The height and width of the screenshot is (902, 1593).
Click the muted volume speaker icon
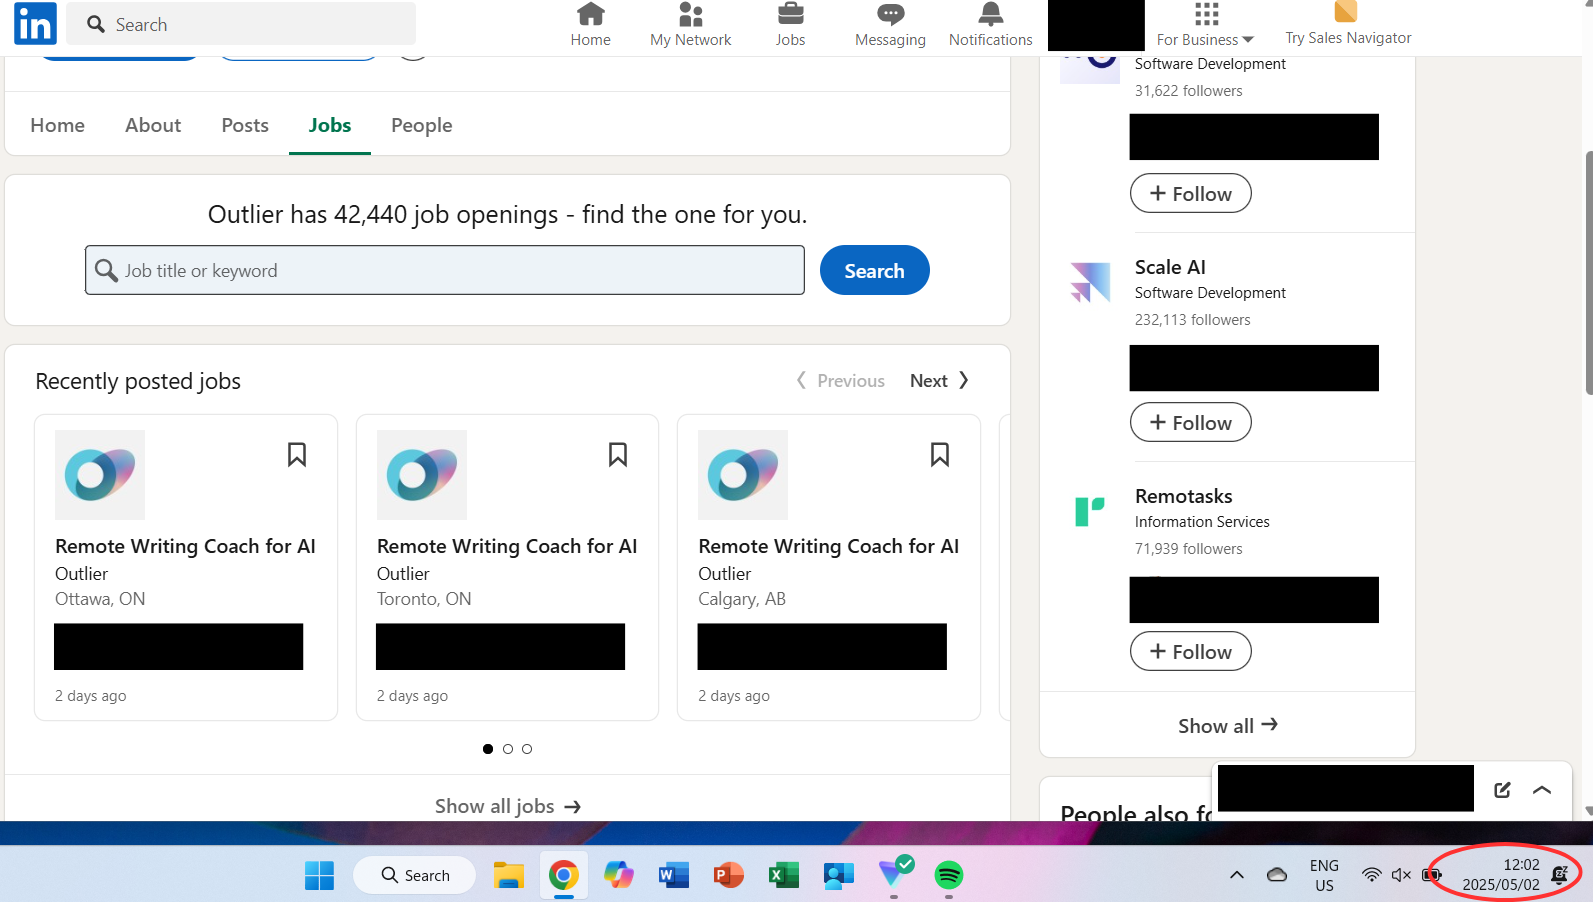tap(1401, 875)
